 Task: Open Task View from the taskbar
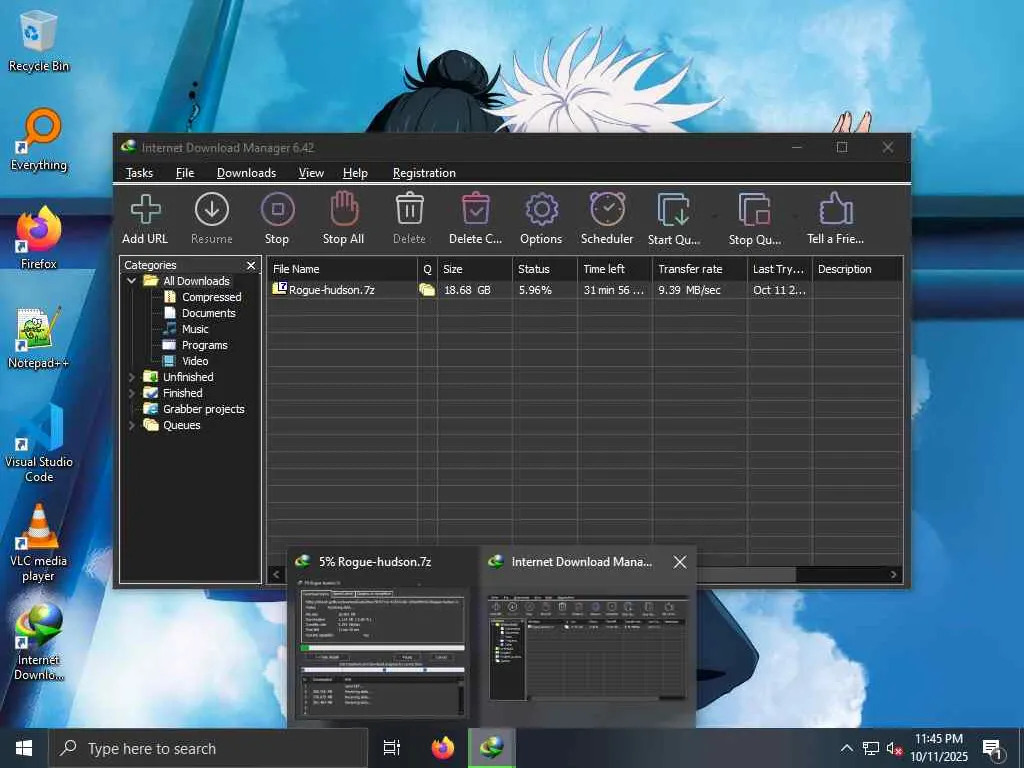click(392, 748)
